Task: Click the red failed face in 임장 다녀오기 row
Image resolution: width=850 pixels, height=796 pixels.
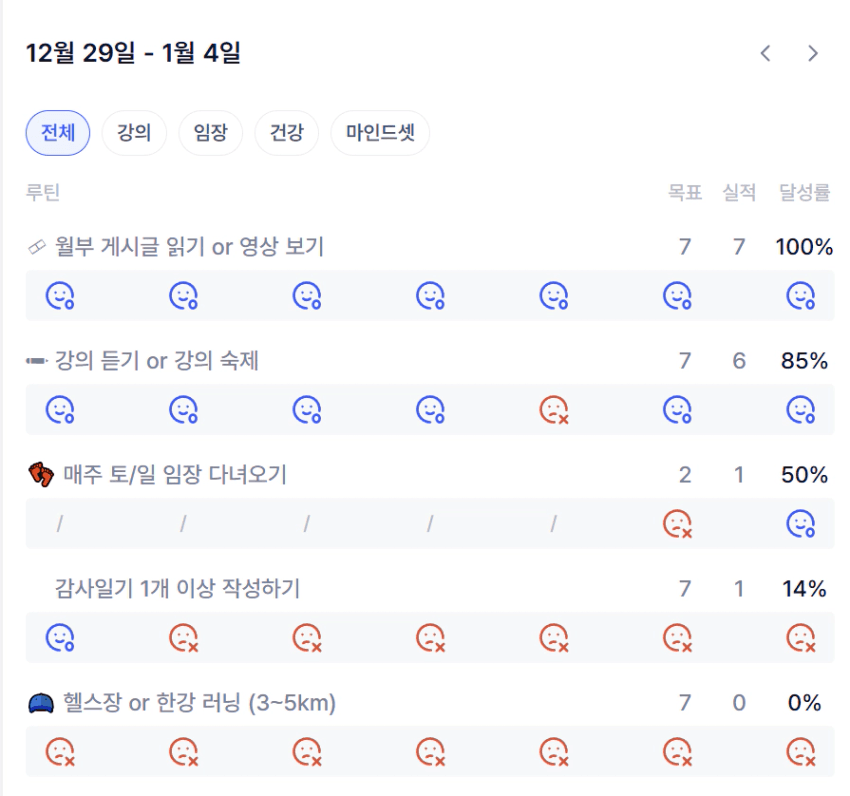Action: click(x=677, y=523)
